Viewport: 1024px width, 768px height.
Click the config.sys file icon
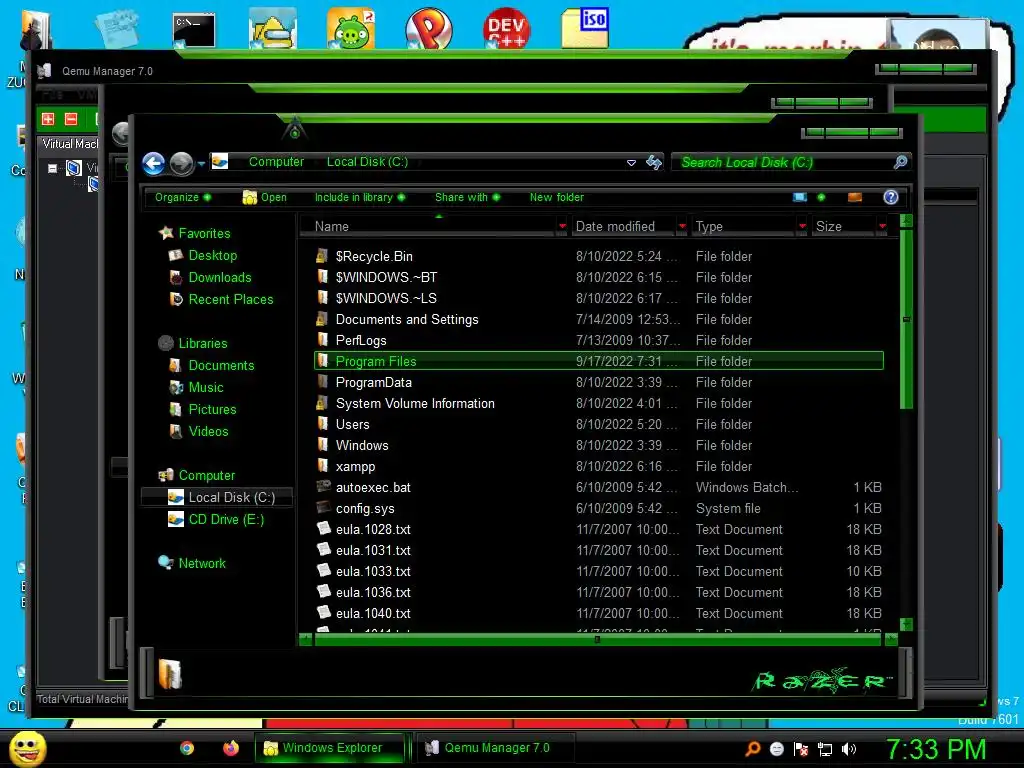pos(323,507)
